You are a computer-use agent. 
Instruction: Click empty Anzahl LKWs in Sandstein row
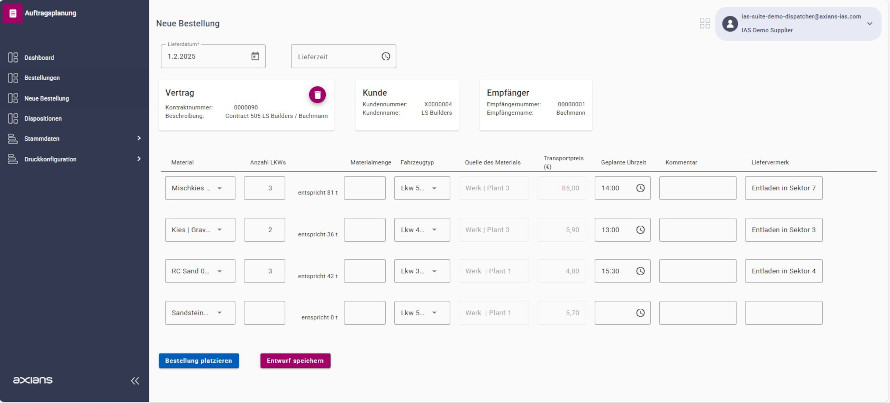tap(265, 313)
